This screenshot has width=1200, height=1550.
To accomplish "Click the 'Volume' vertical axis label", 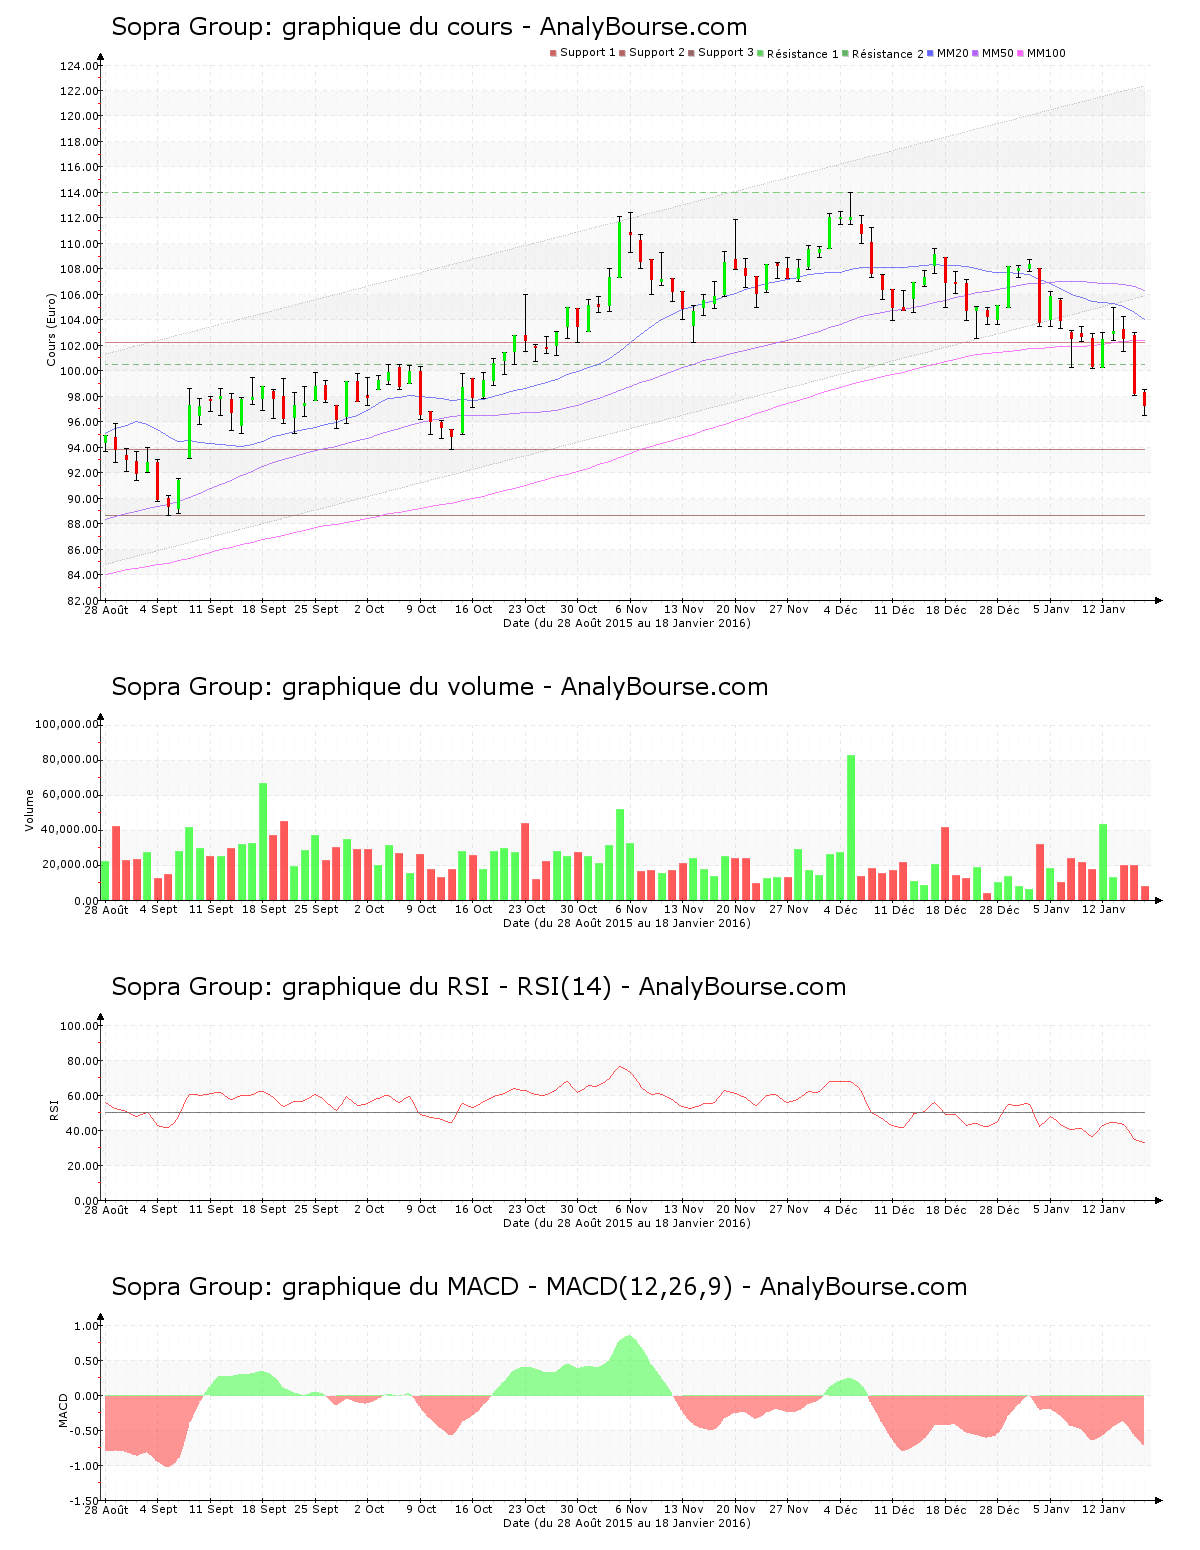I will pyautogui.click(x=30, y=810).
